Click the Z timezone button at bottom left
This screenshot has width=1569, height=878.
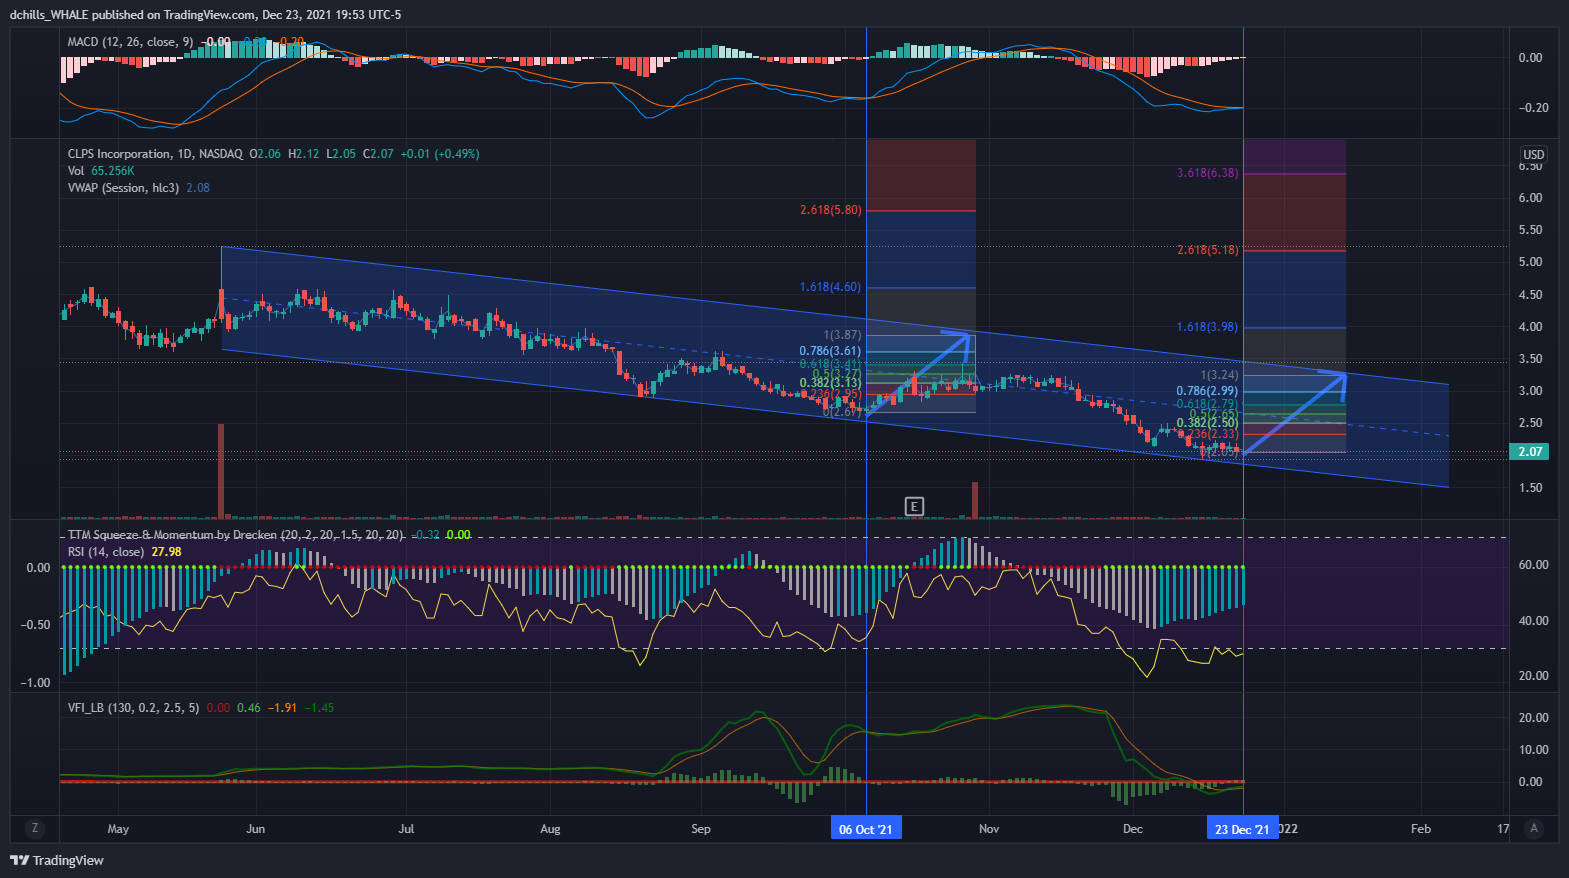click(35, 828)
